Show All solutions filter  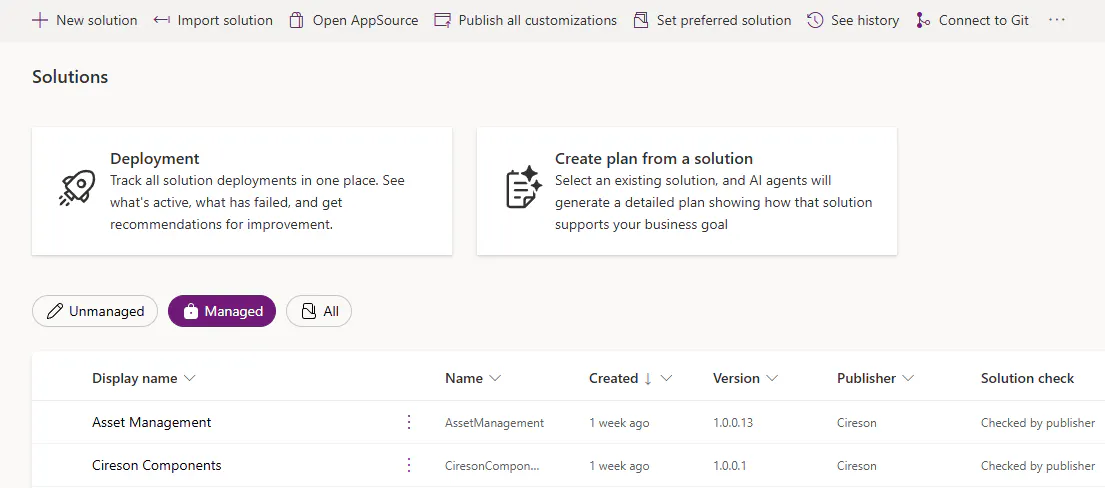click(x=319, y=311)
